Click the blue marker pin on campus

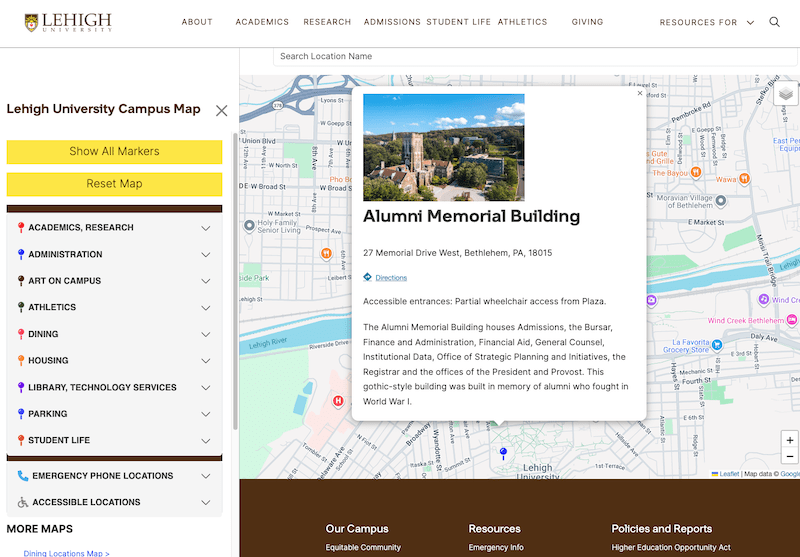pyautogui.click(x=503, y=453)
